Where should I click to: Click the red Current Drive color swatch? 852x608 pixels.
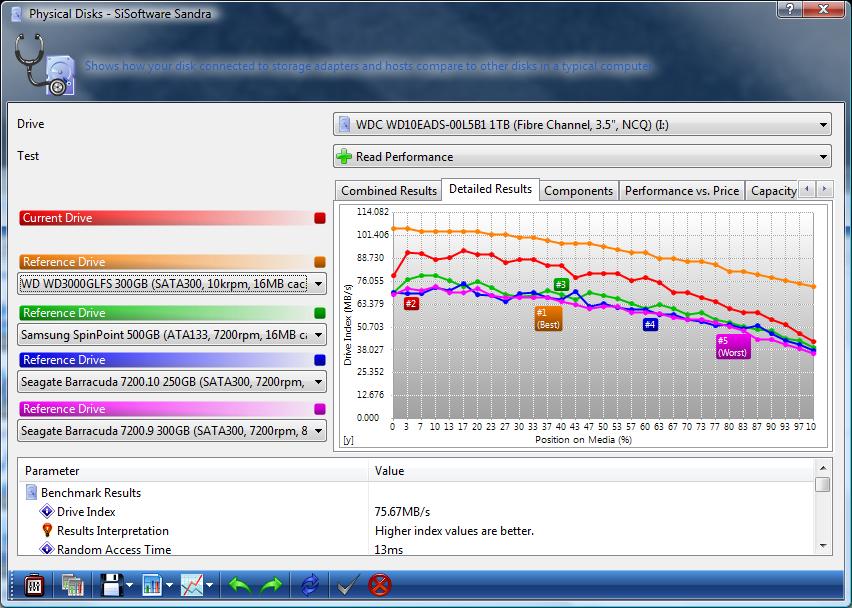coord(320,218)
